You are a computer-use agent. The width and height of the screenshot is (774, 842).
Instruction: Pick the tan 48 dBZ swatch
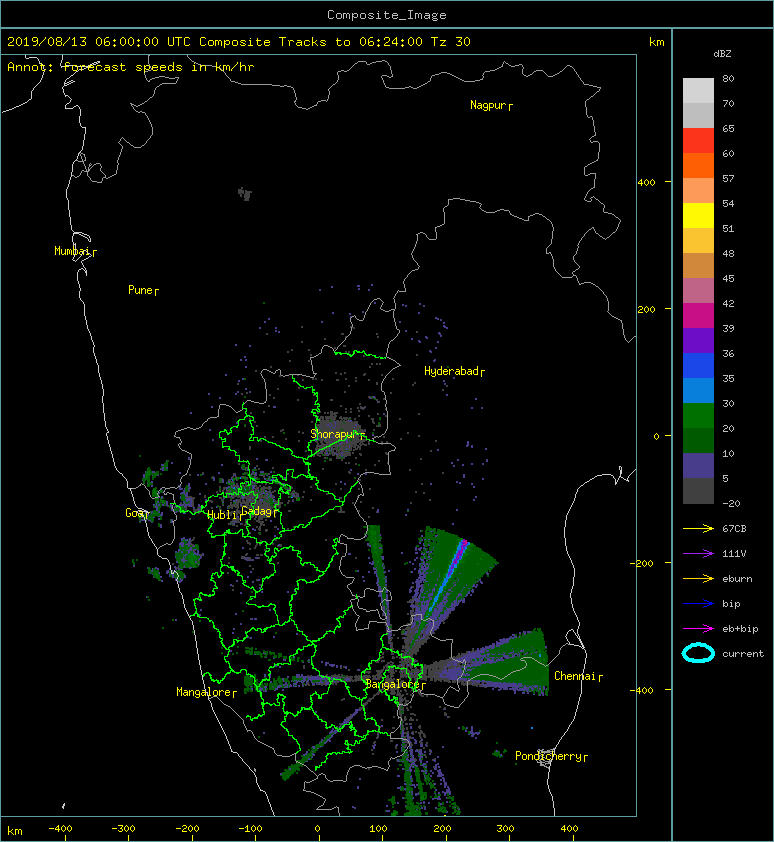coord(698,265)
